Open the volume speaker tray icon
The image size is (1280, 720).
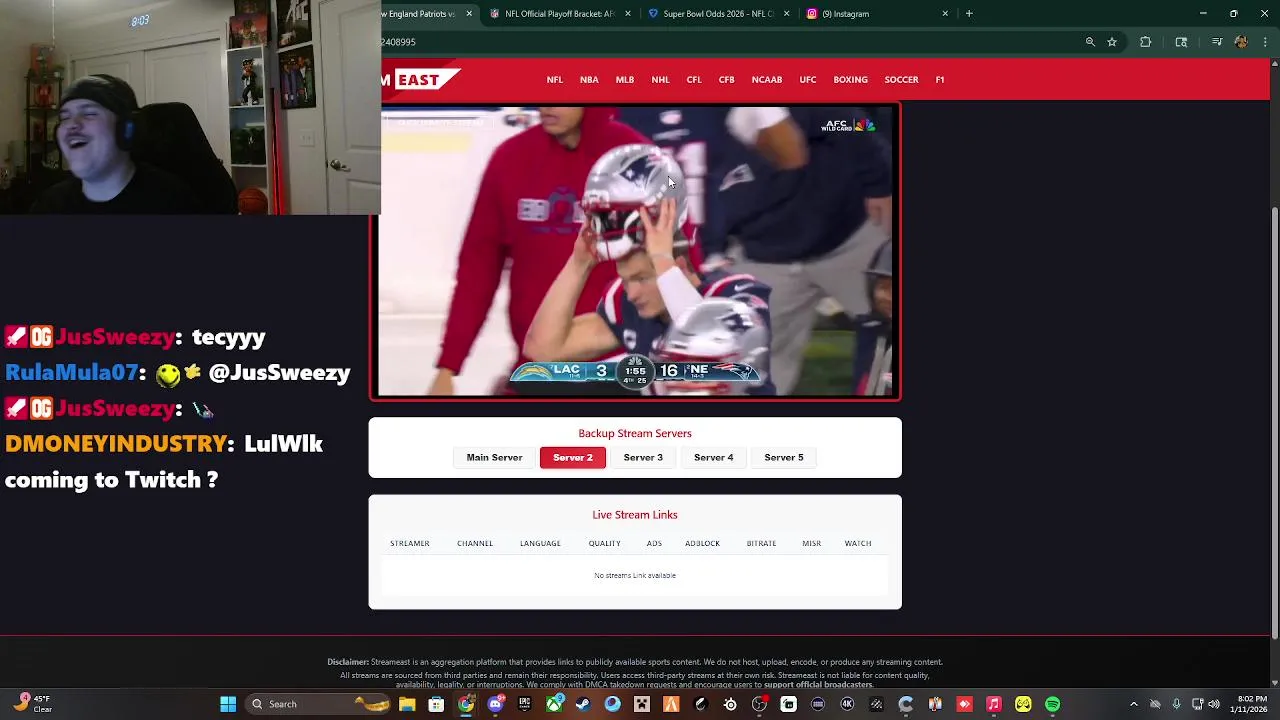pyautogui.click(x=1214, y=704)
